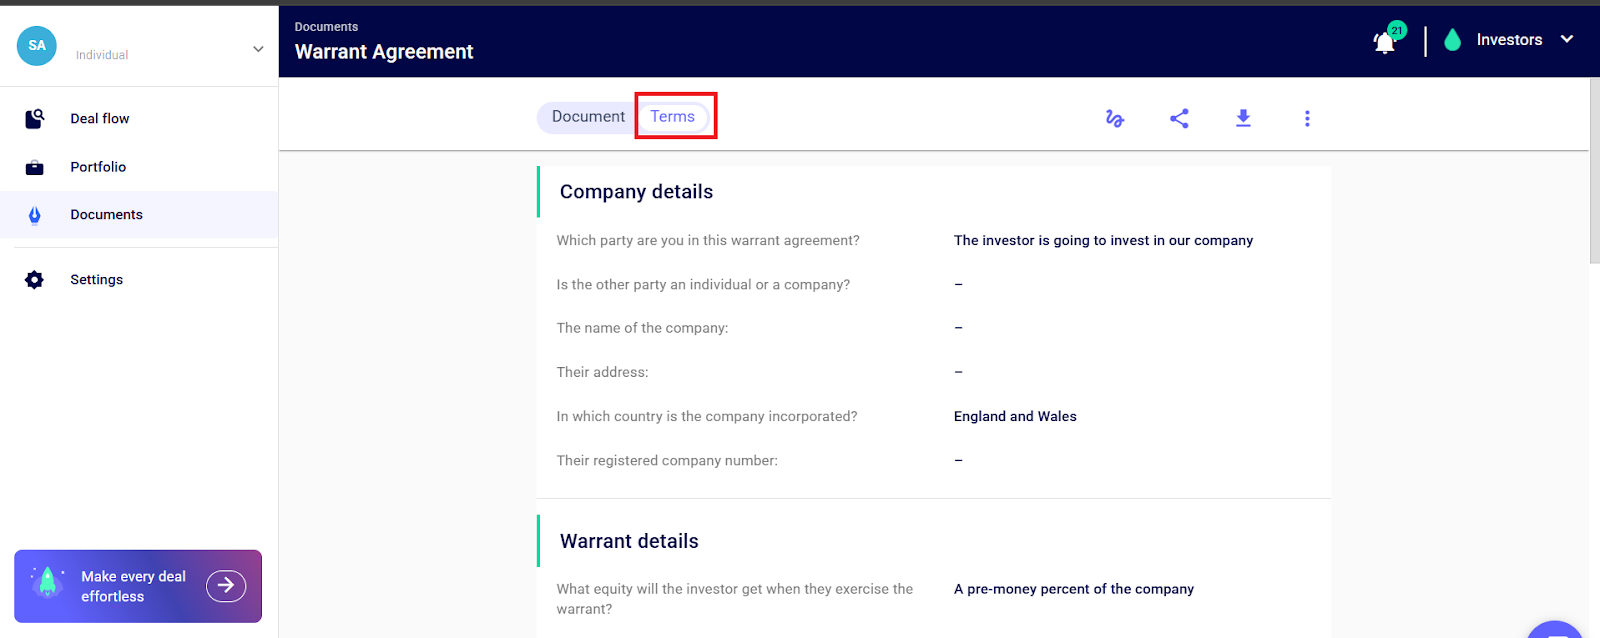Click the arrow button on promo banner
The height and width of the screenshot is (638, 1600).
coord(226,586)
